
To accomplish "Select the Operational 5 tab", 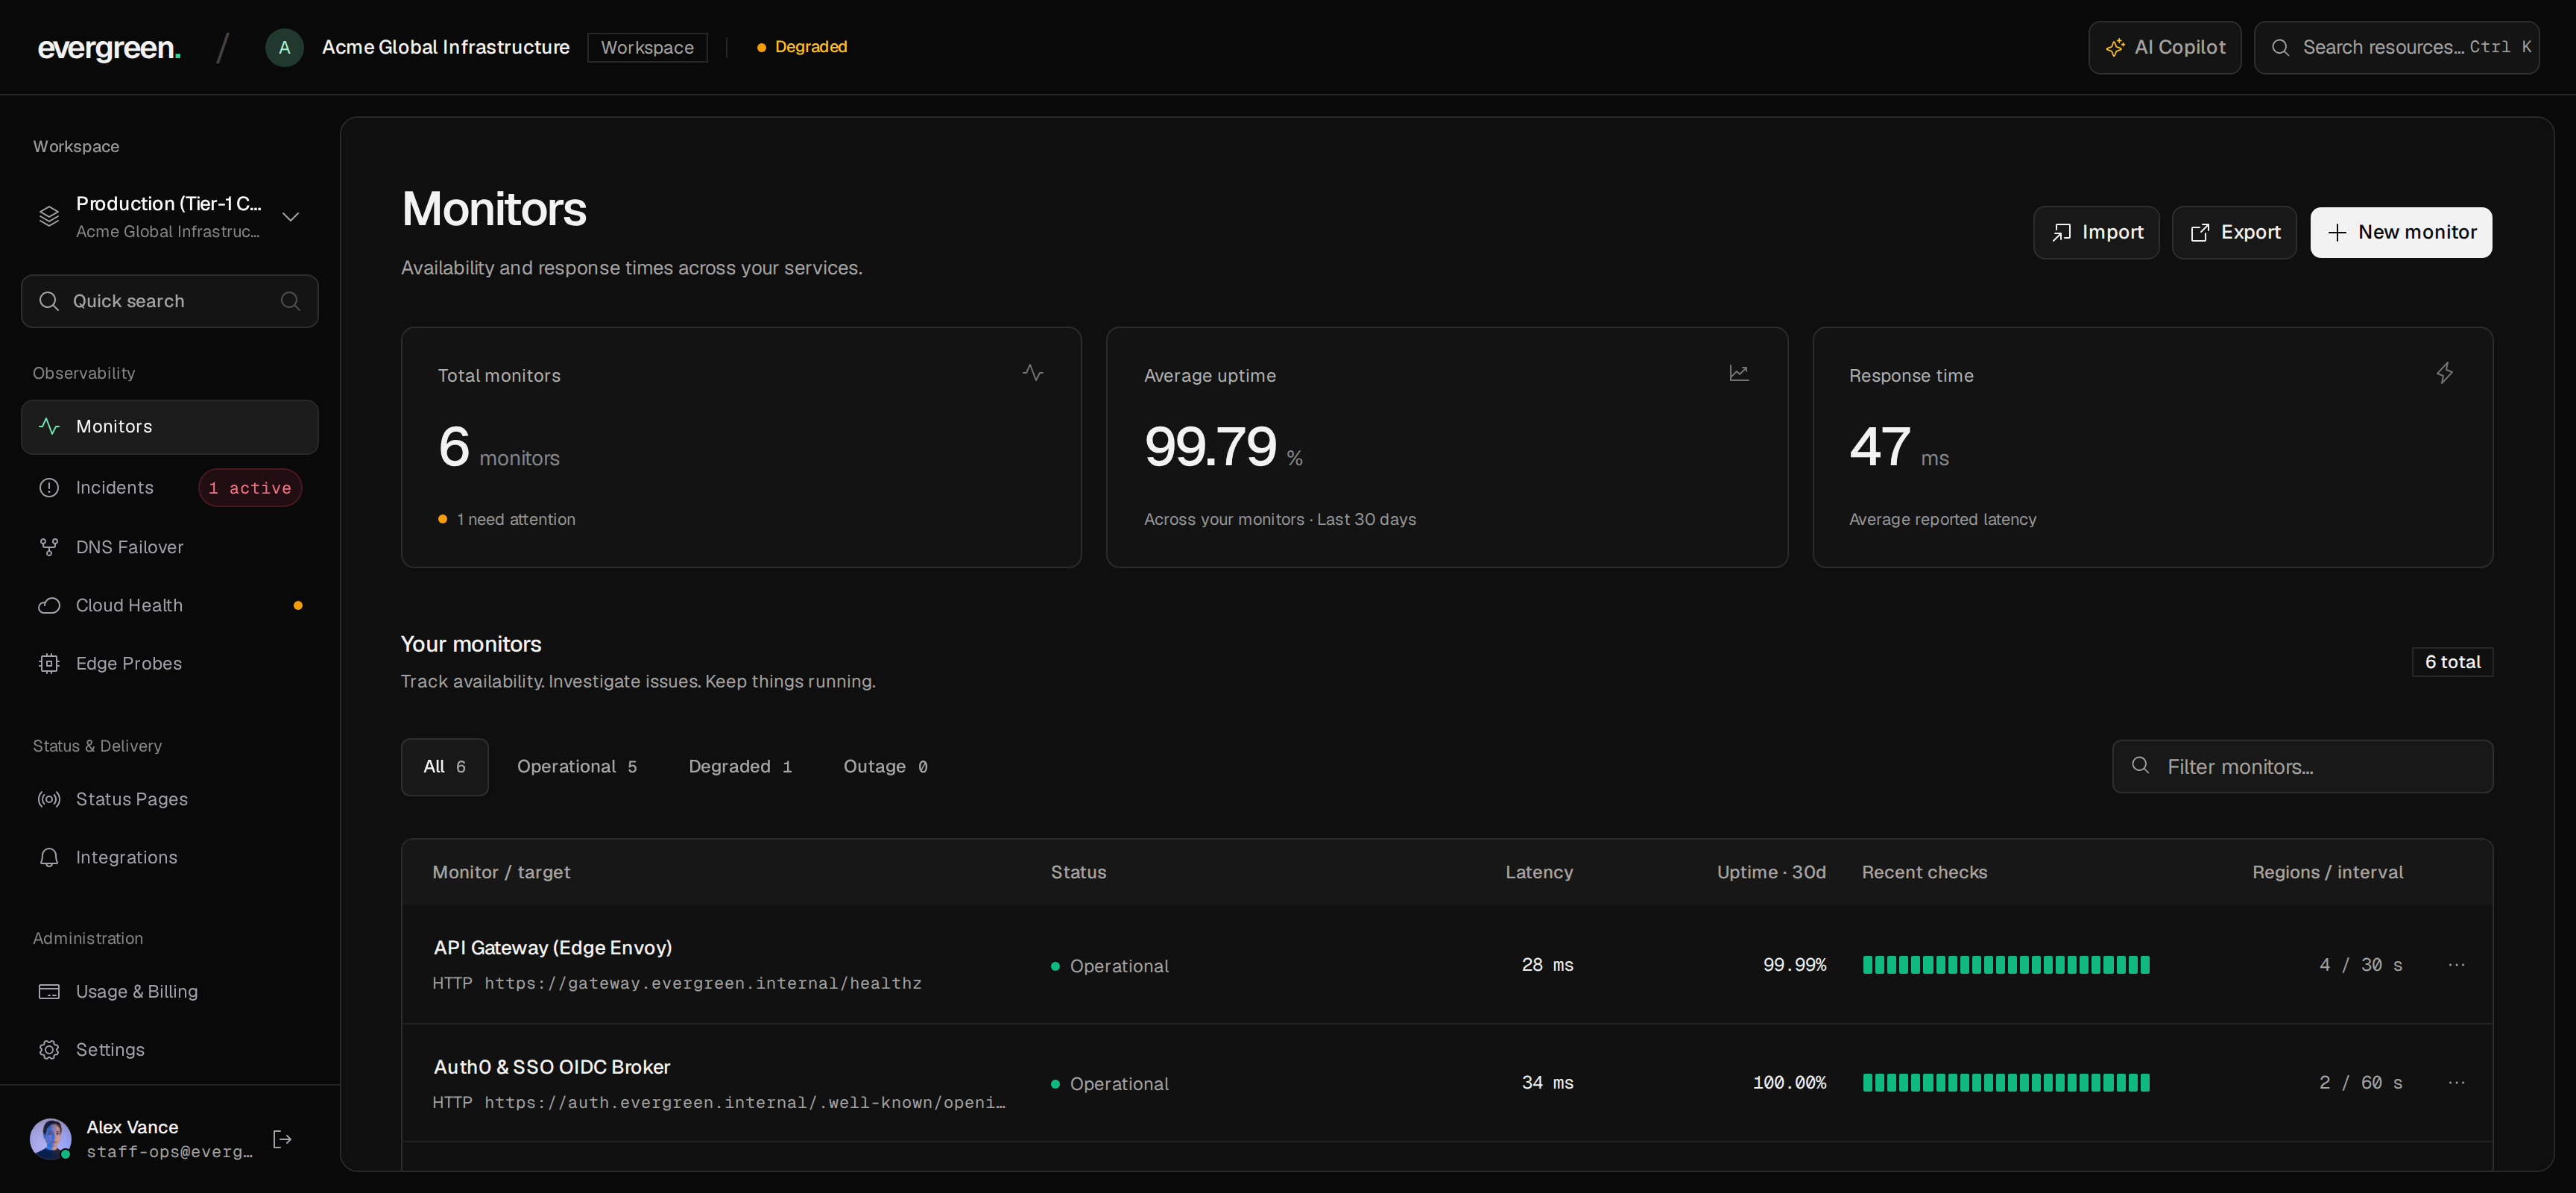I will coord(577,767).
